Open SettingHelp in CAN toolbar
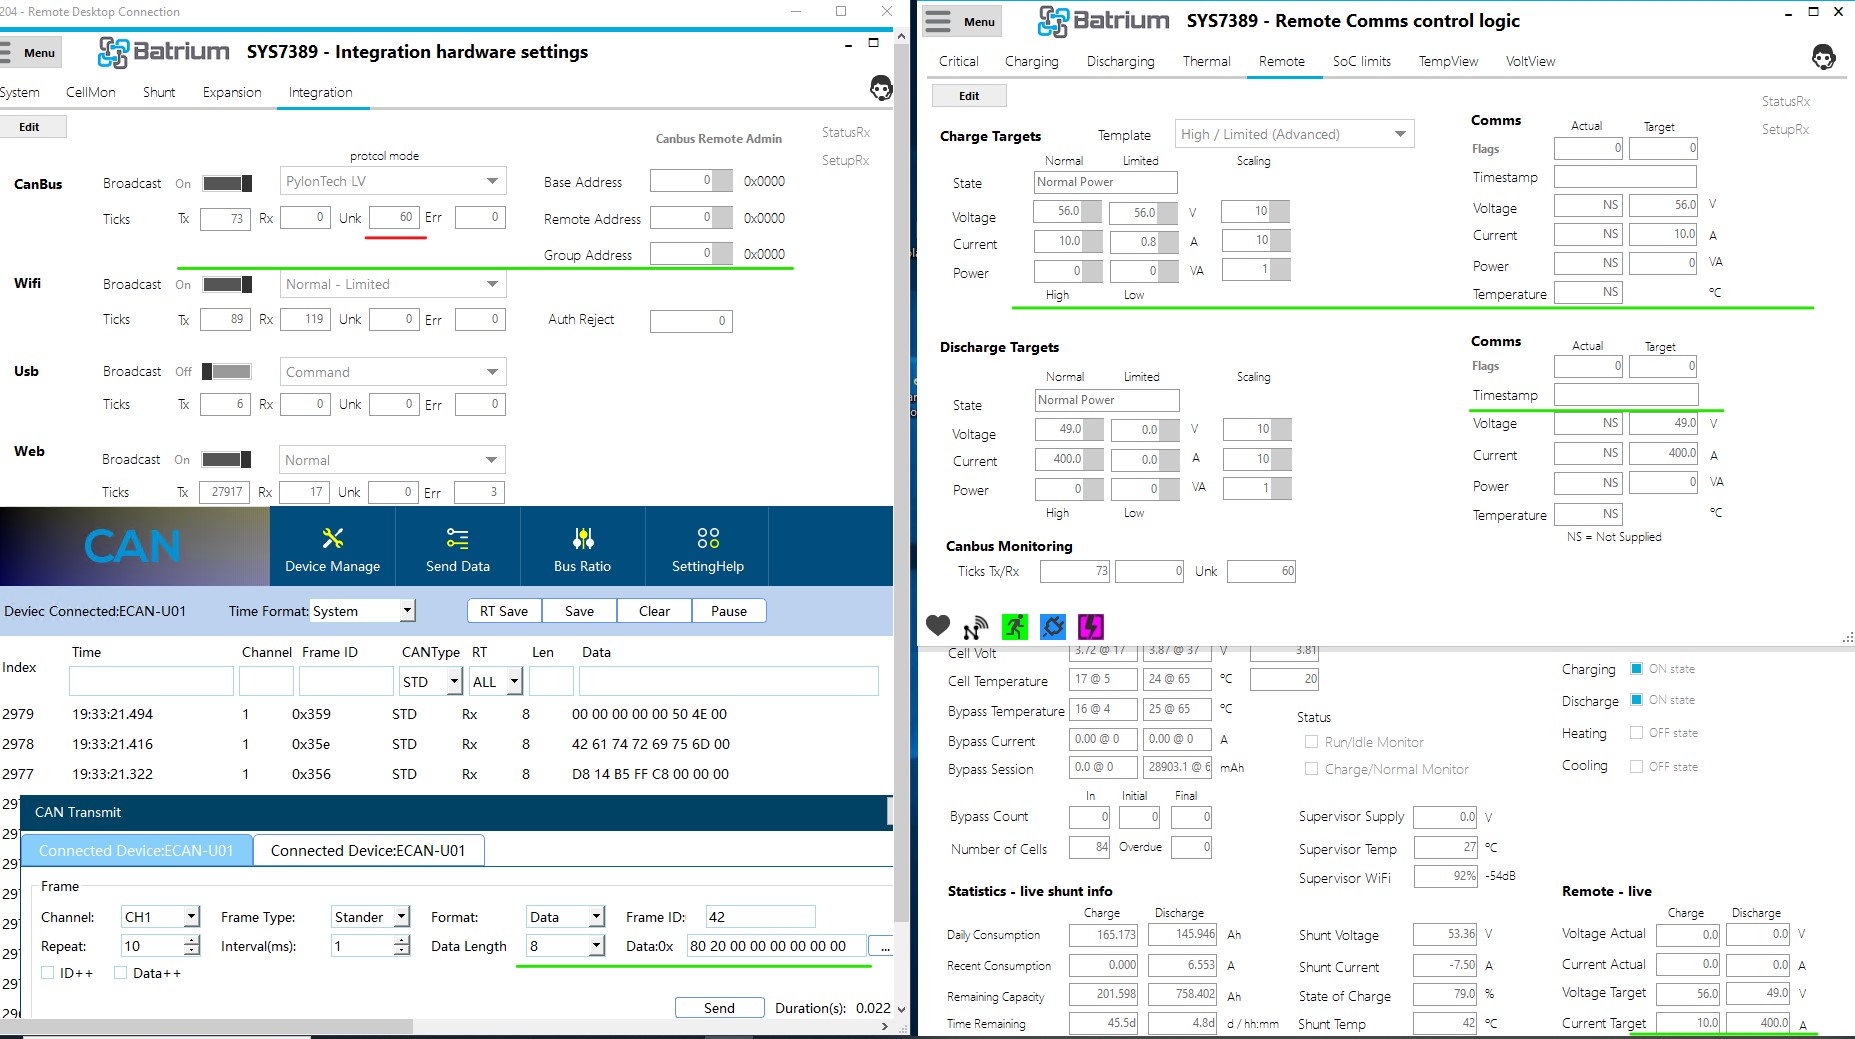Image resolution: width=1855 pixels, height=1039 pixels. coord(708,548)
